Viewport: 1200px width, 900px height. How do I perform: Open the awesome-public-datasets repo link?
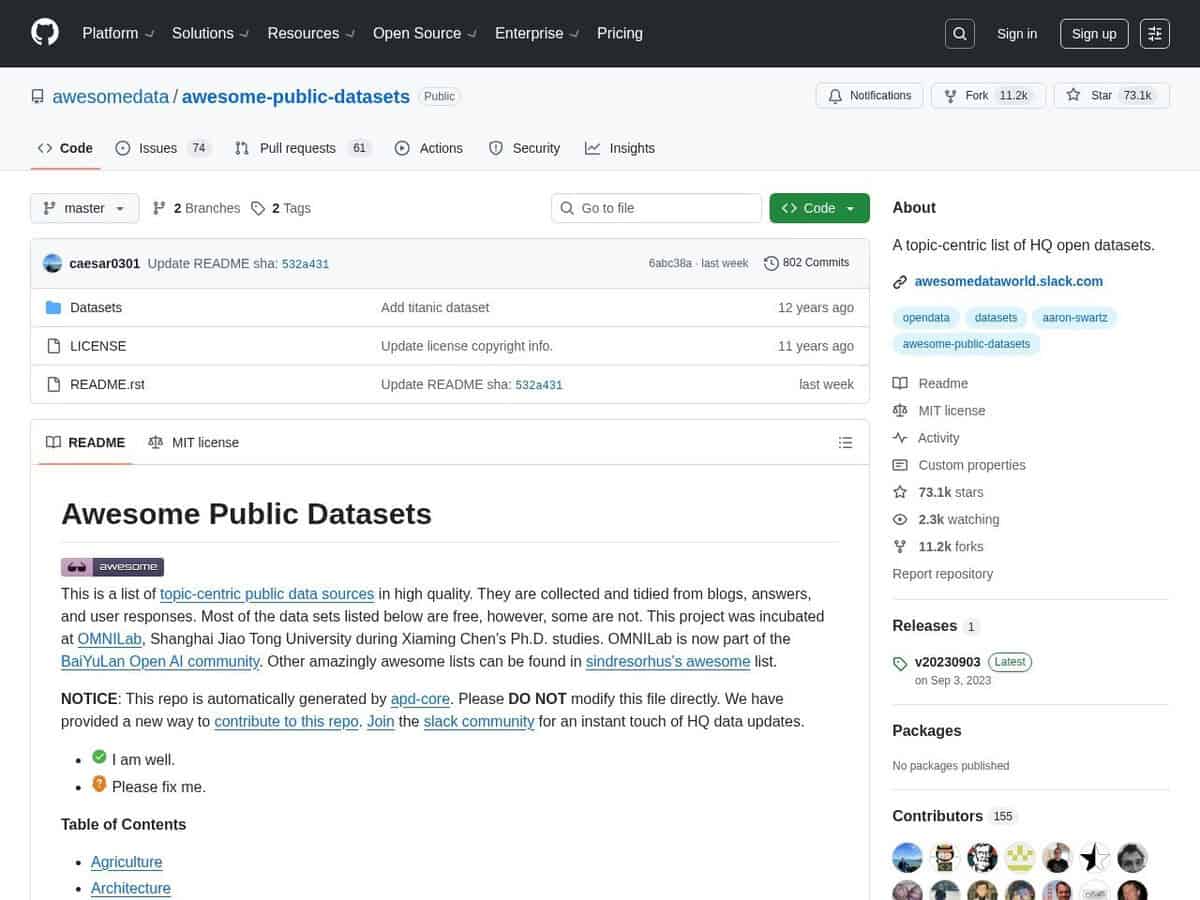point(295,97)
